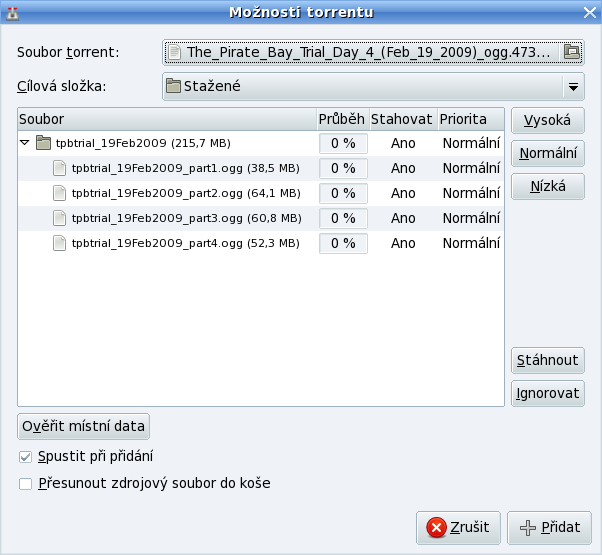Image resolution: width=602 pixels, height=555 pixels.
Task: Click the Cílová složka label
Action: 61,86
